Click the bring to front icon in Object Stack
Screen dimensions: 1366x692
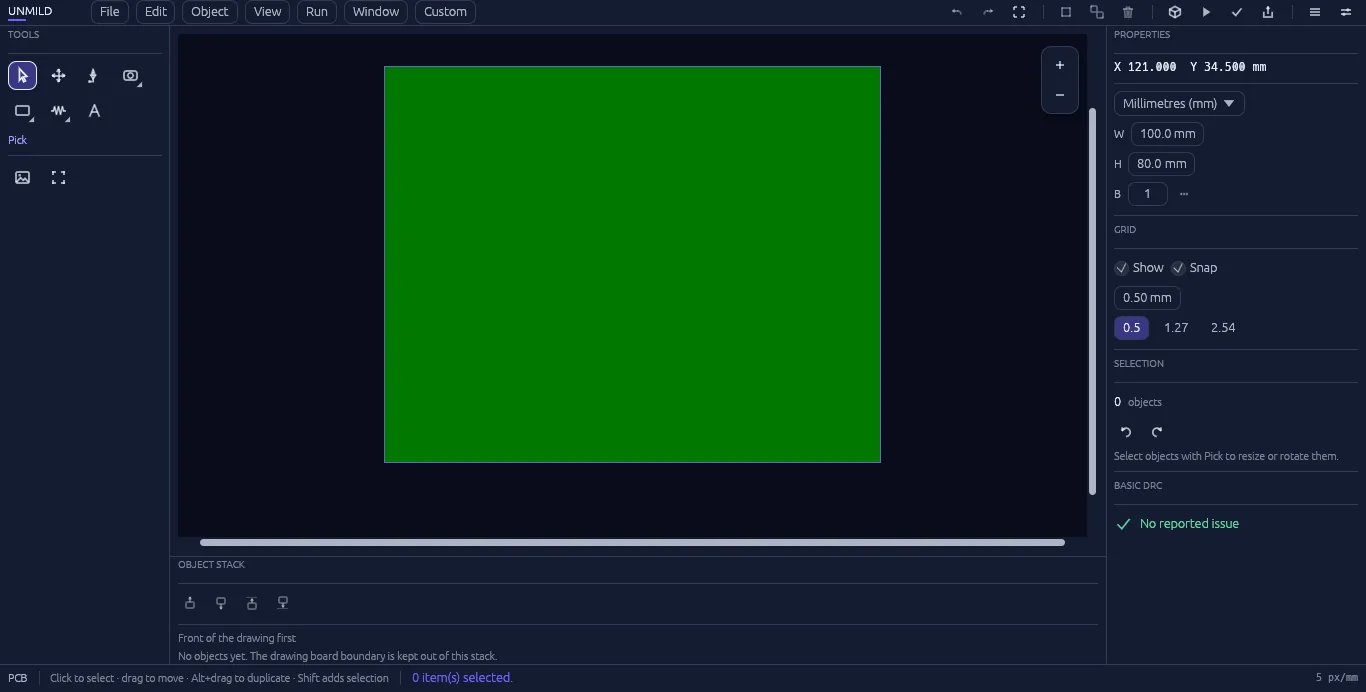coord(252,603)
